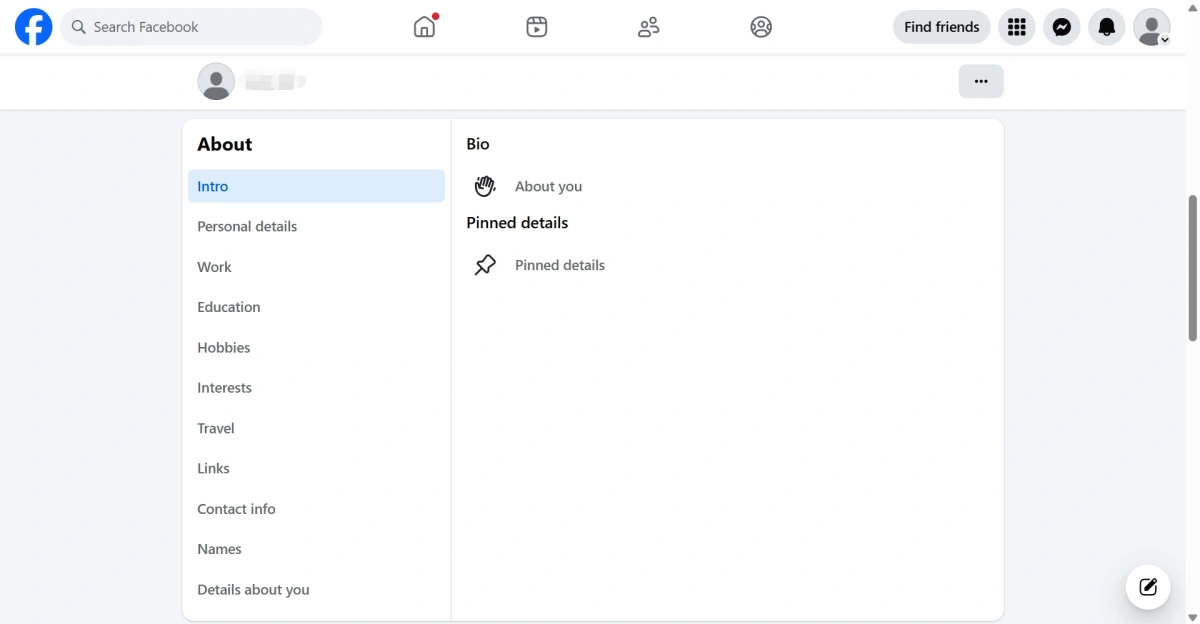This screenshot has width=1200, height=624.
Task: Select Personal details in About sidebar
Action: tap(316, 227)
